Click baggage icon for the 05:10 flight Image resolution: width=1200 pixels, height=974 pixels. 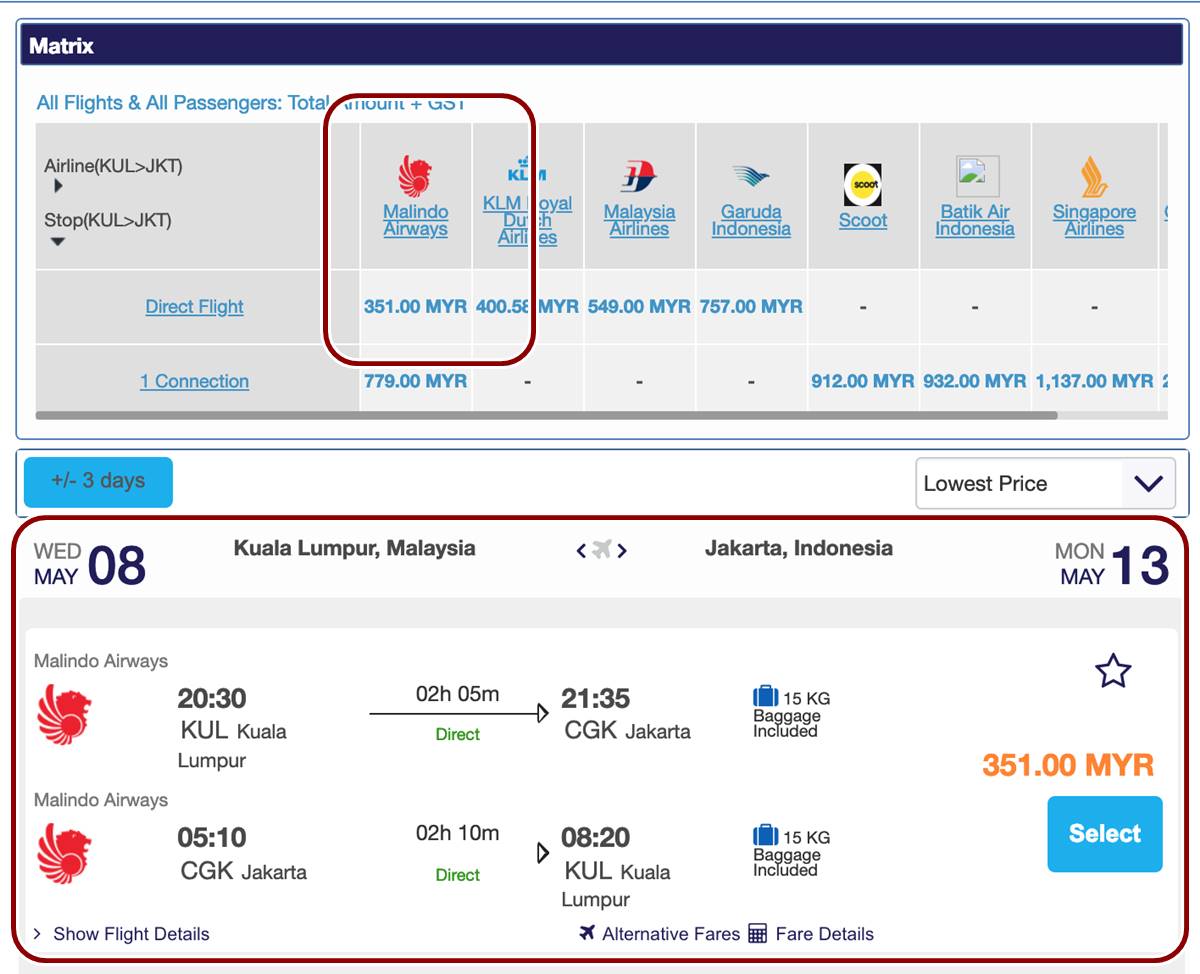coord(765,835)
